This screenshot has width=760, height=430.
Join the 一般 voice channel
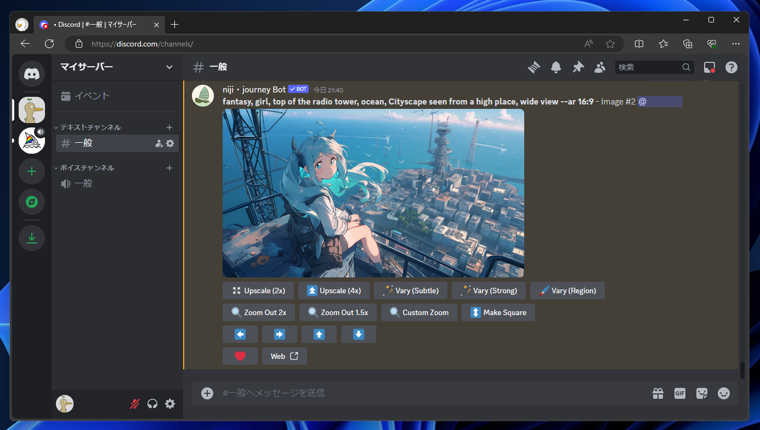[x=117, y=184]
